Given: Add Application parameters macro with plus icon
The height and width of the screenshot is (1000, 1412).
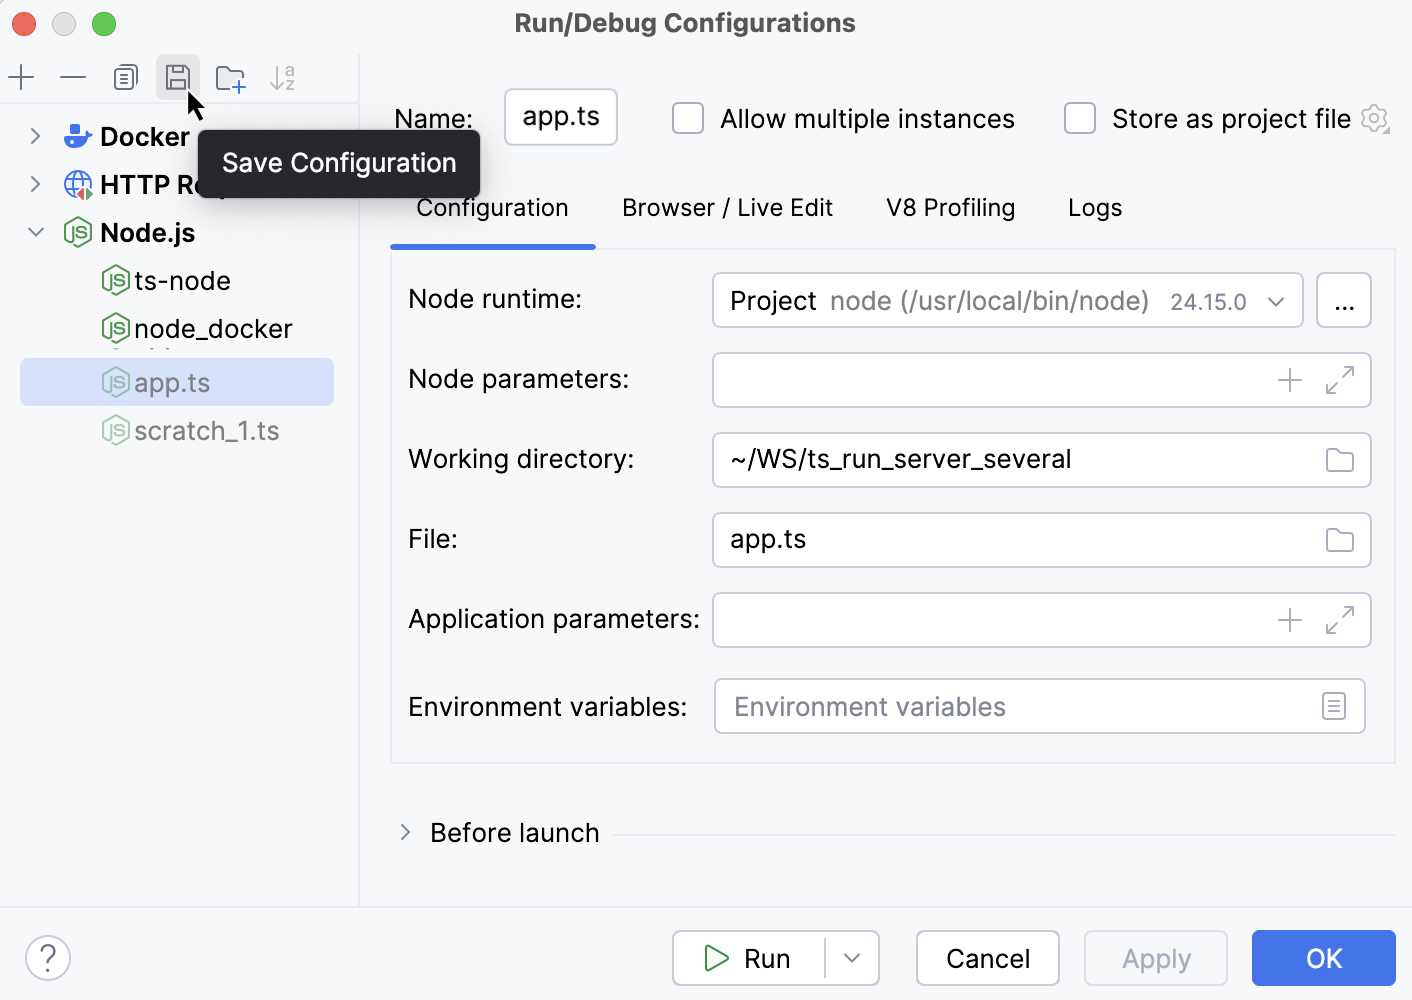Looking at the screenshot, I should pyautogui.click(x=1290, y=620).
